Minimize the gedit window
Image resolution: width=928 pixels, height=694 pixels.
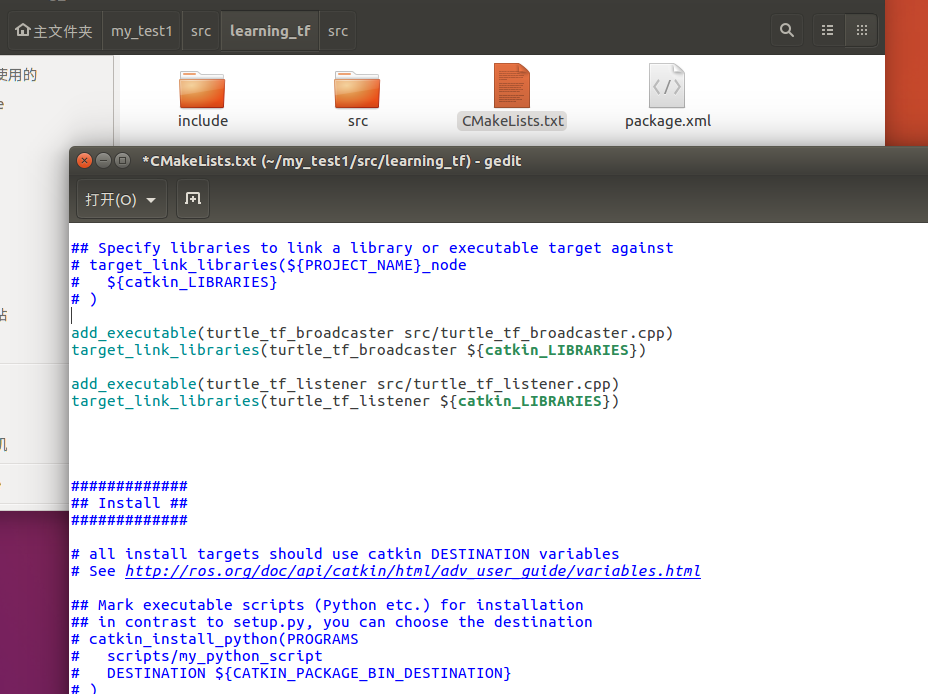pos(104,160)
